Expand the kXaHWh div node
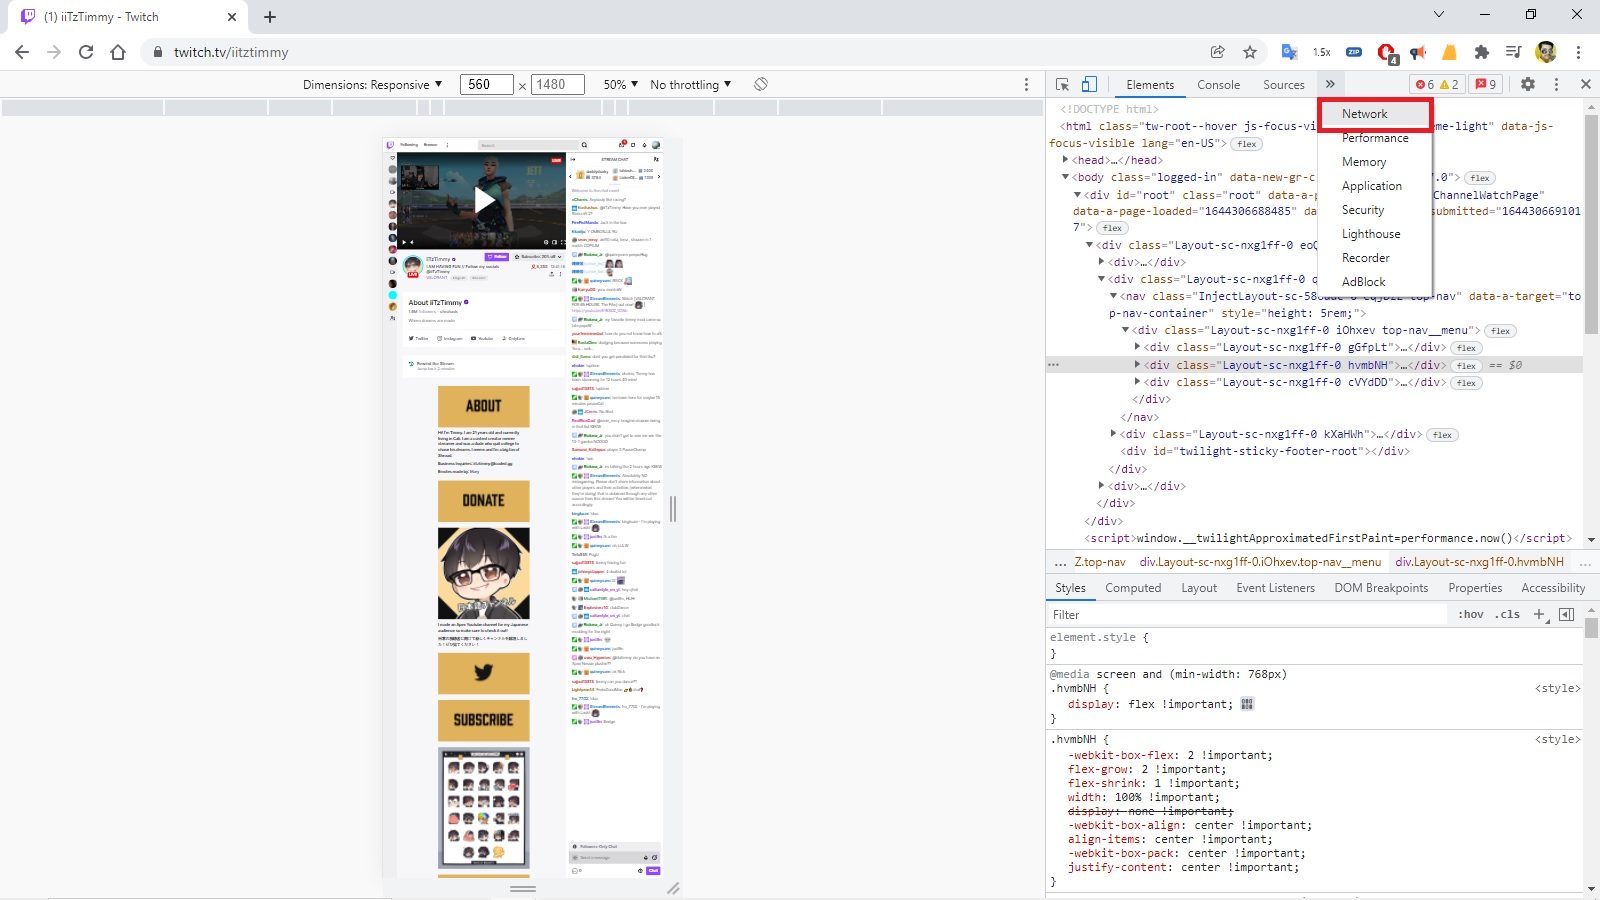This screenshot has width=1600, height=900. tap(1113, 434)
